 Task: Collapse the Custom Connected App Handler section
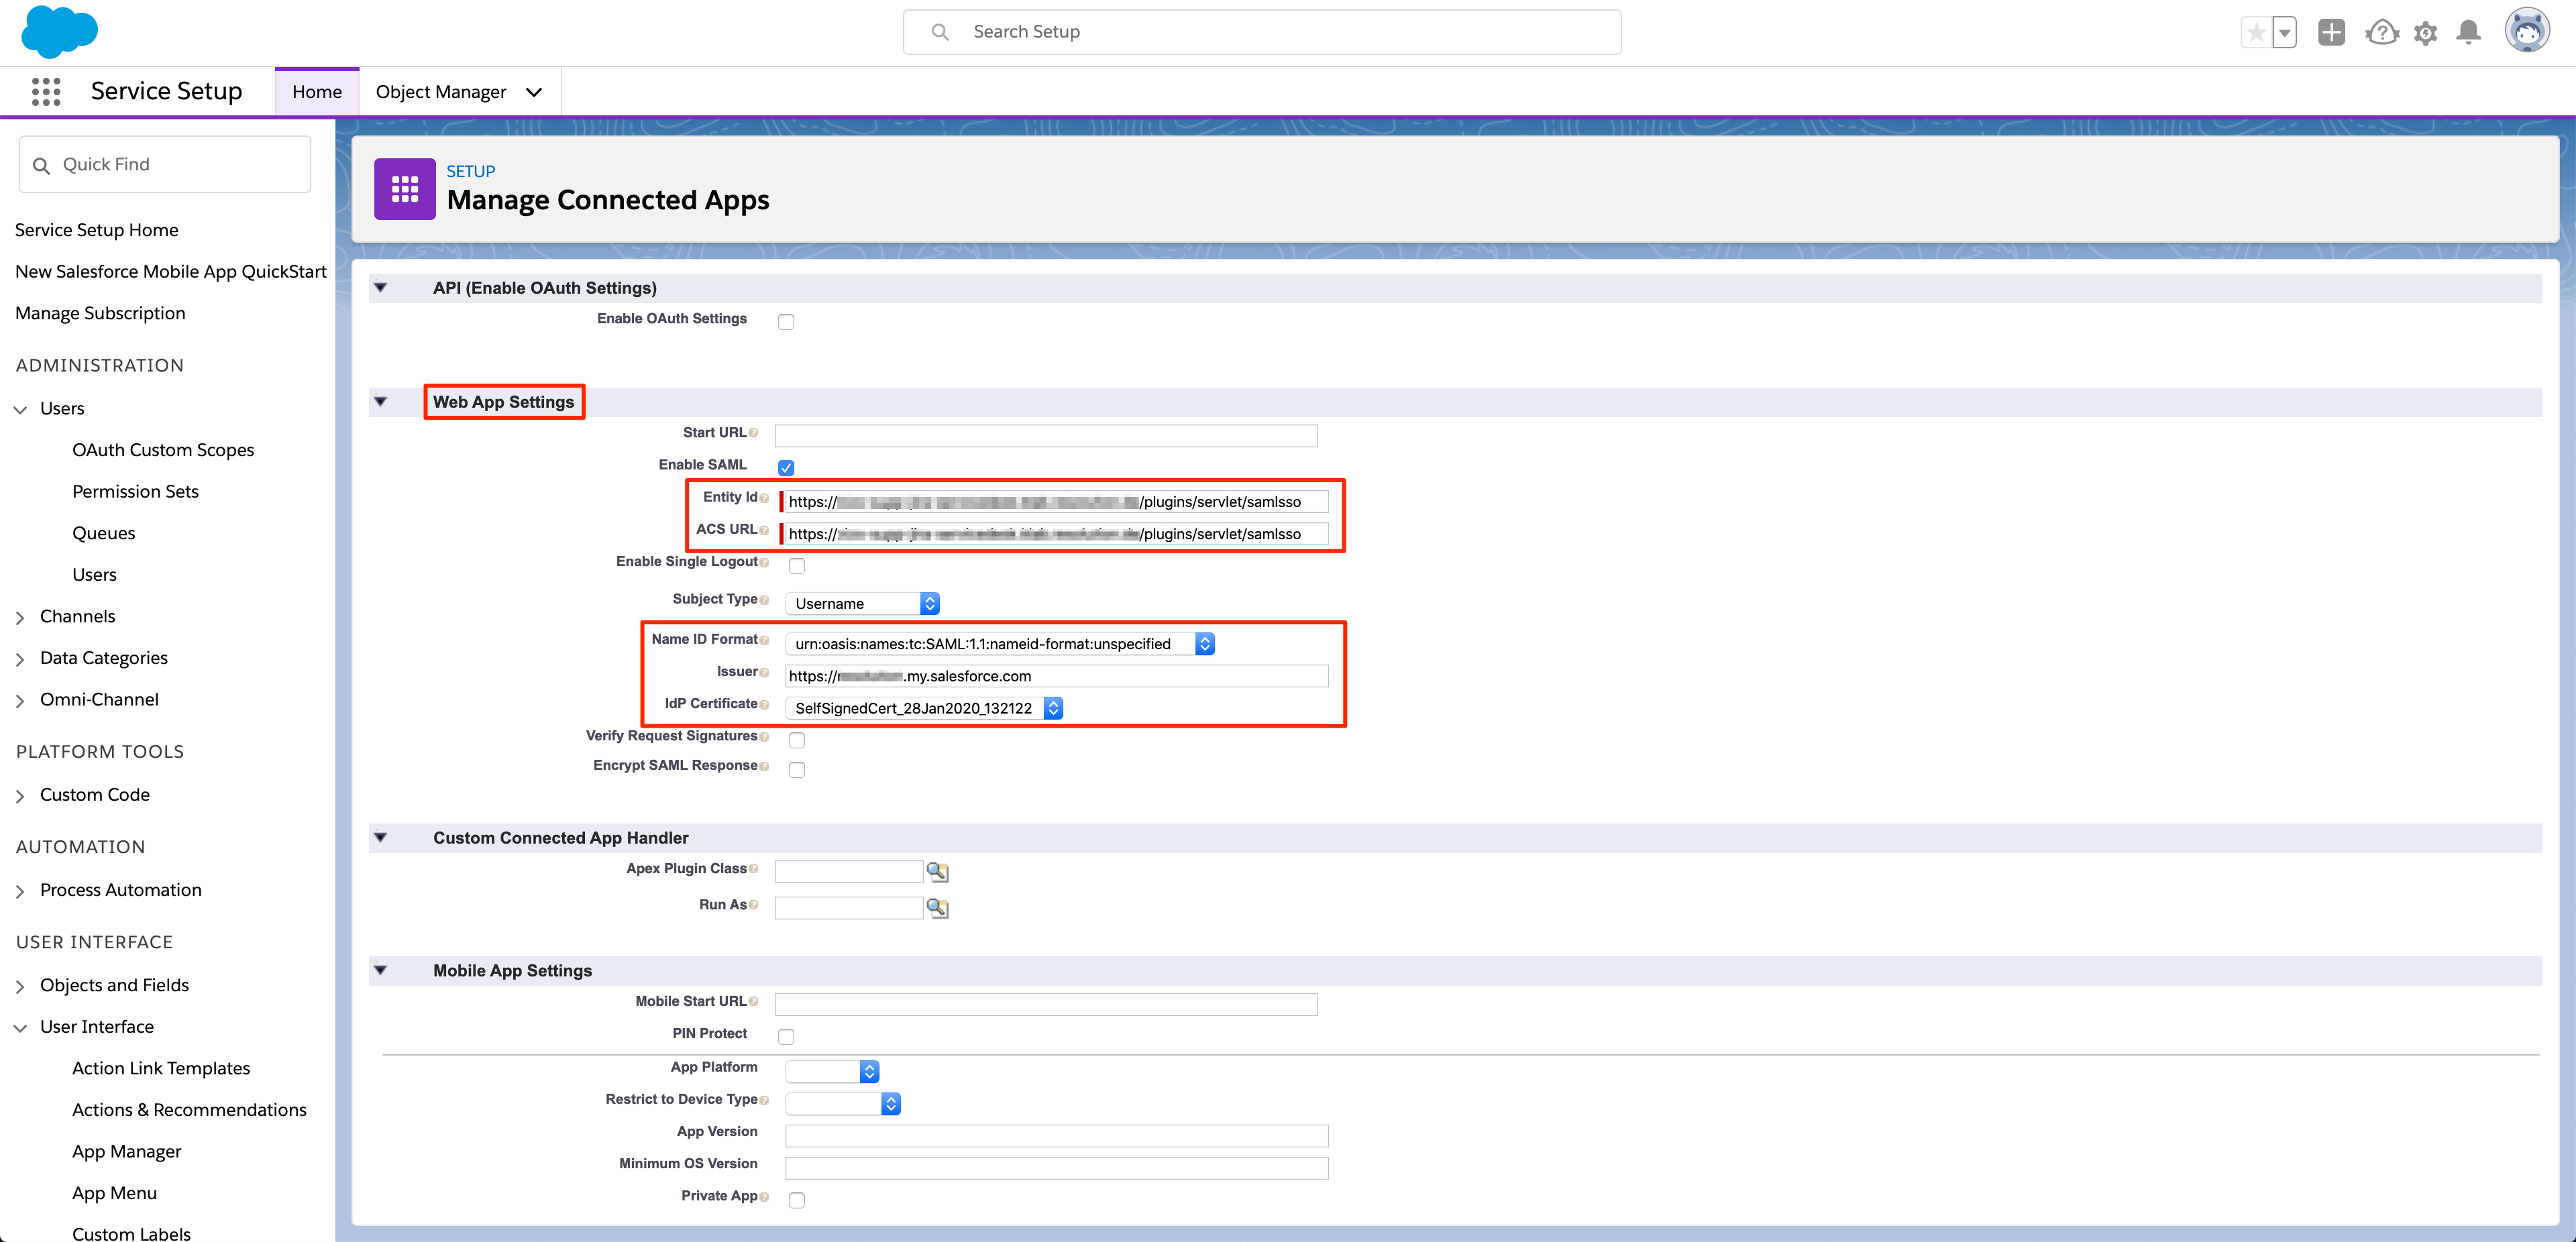(x=380, y=838)
